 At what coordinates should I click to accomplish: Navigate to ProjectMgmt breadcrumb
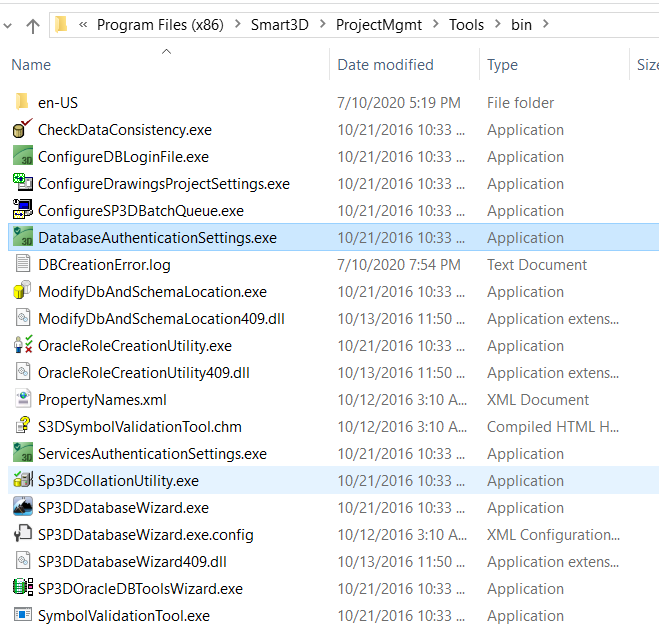(379, 25)
